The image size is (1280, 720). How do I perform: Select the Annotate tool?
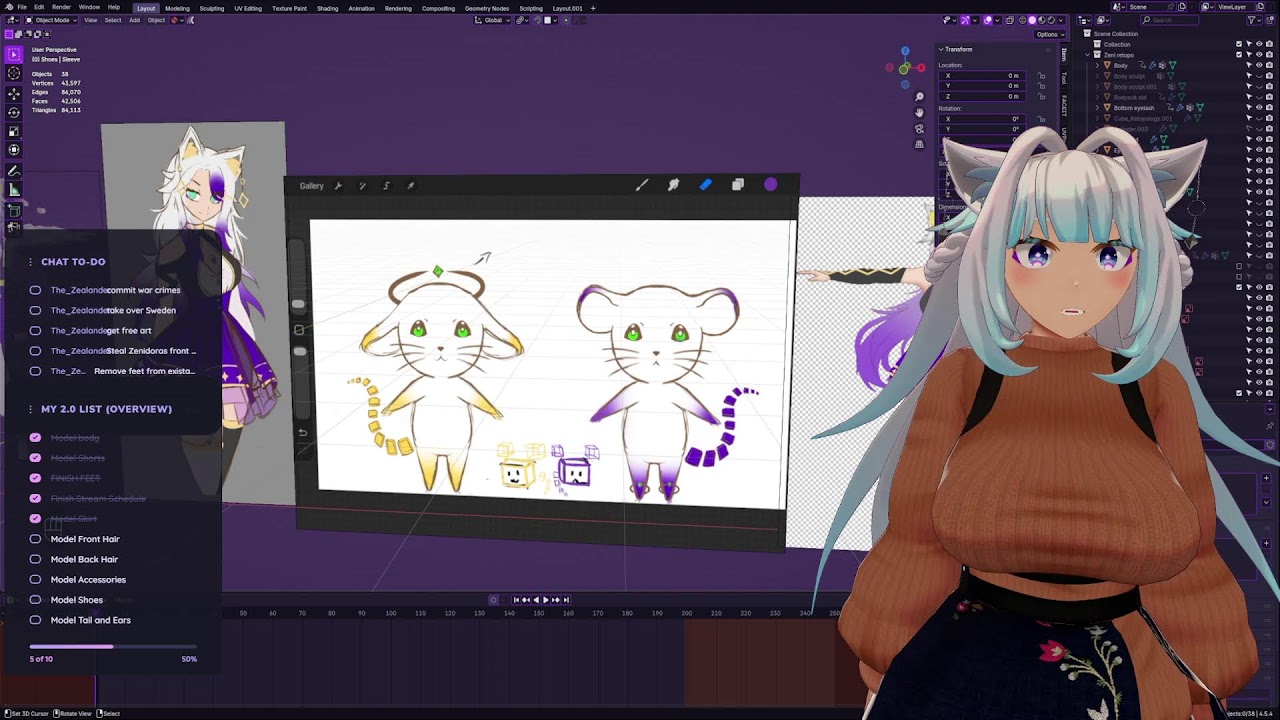pyautogui.click(x=14, y=172)
